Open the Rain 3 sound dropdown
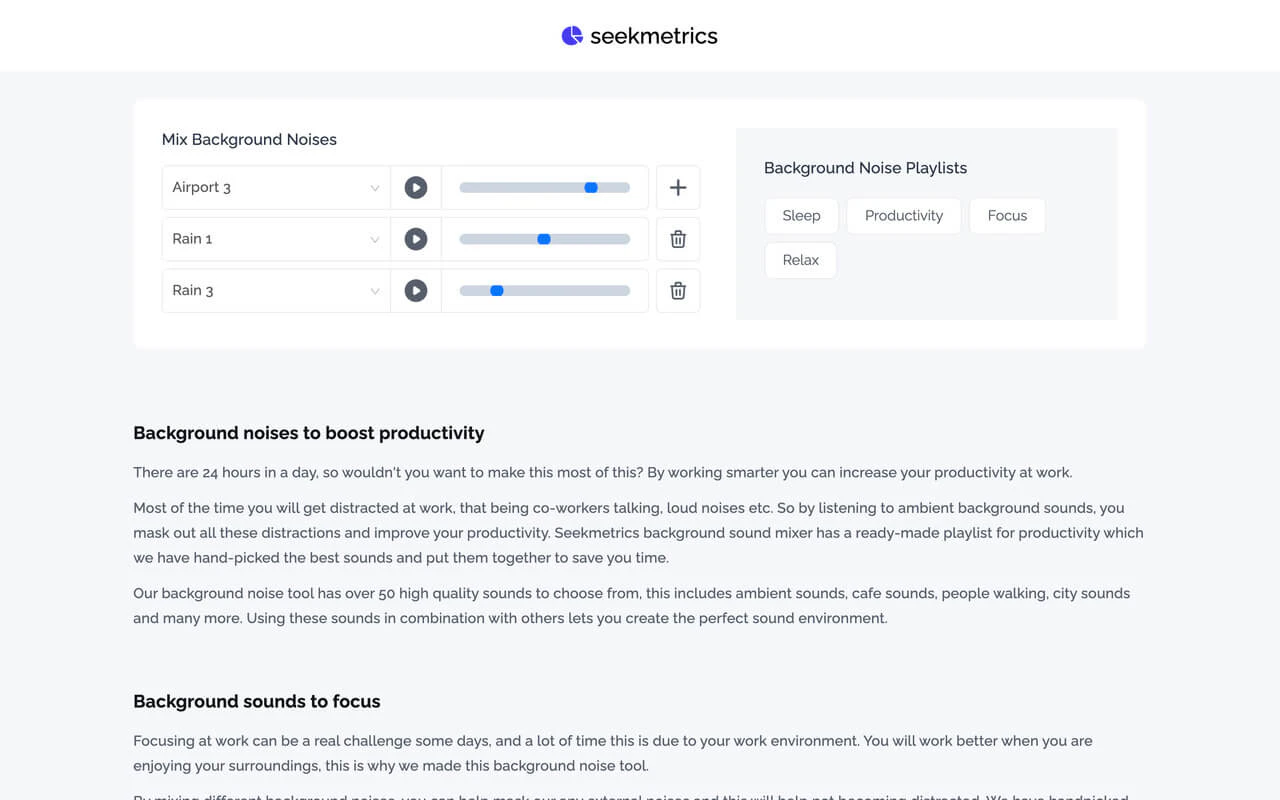Screen dimensions: 1280x800 pyautogui.click(x=276, y=291)
